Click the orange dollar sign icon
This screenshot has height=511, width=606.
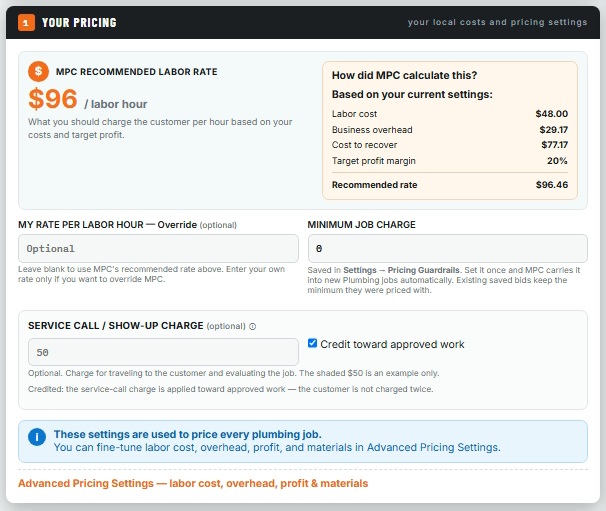pos(38,72)
